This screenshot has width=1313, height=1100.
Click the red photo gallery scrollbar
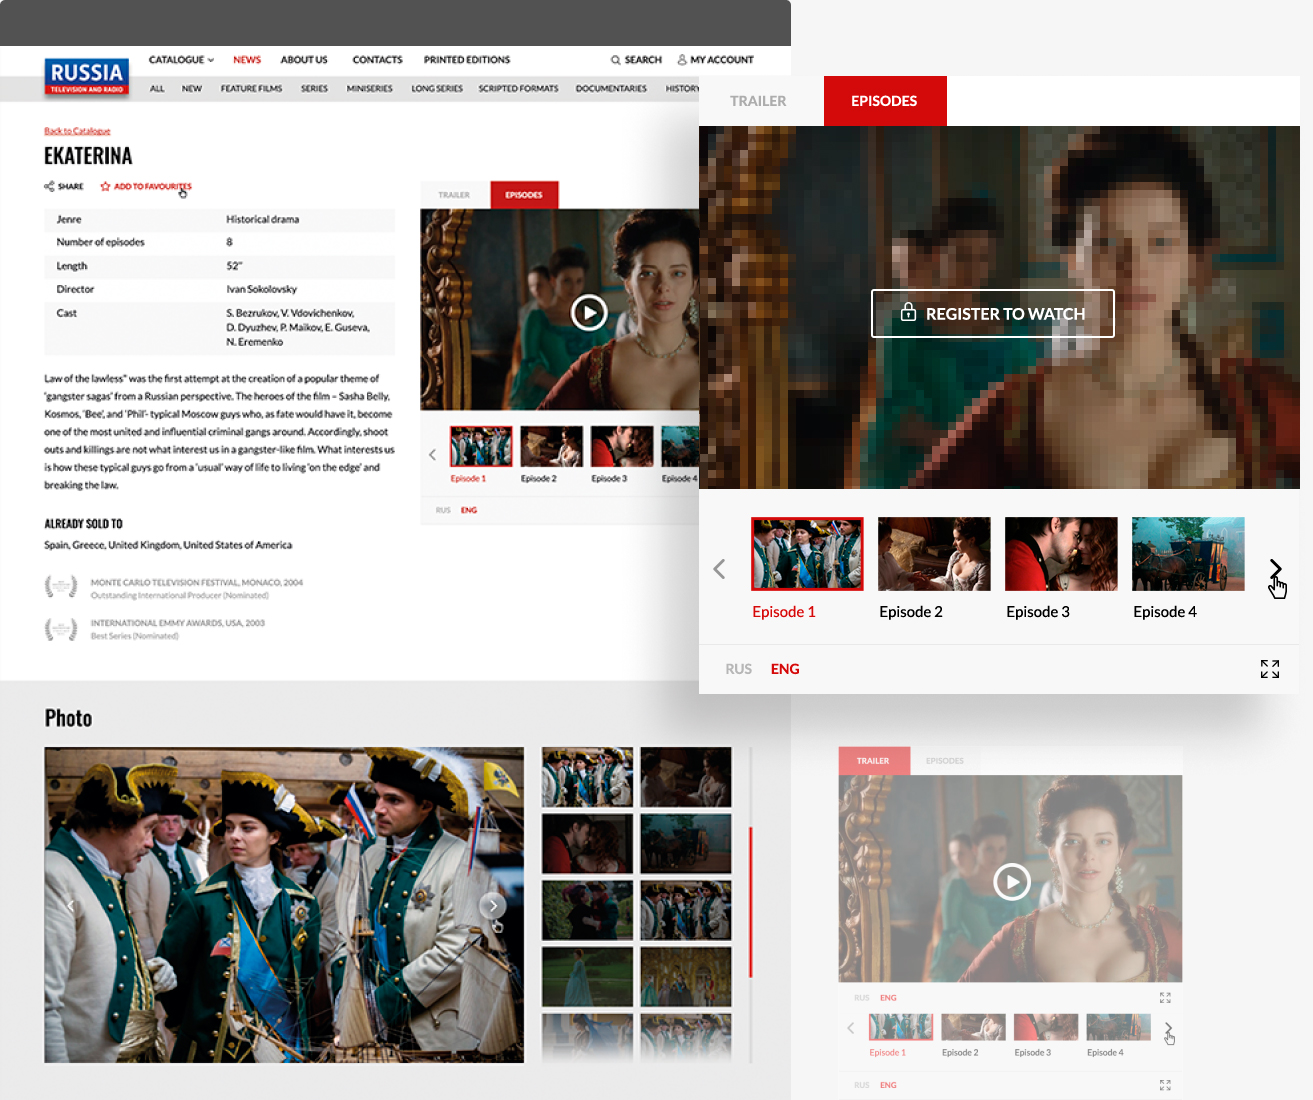750,902
